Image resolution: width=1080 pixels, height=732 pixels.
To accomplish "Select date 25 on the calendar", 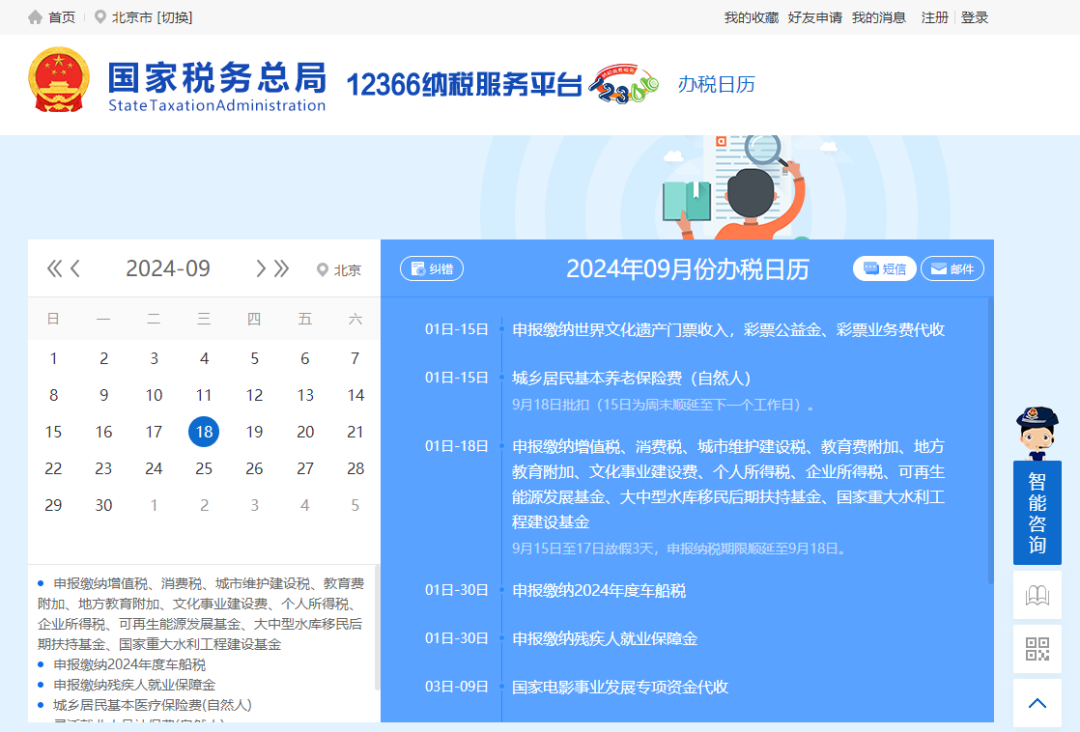I will 204,468.
